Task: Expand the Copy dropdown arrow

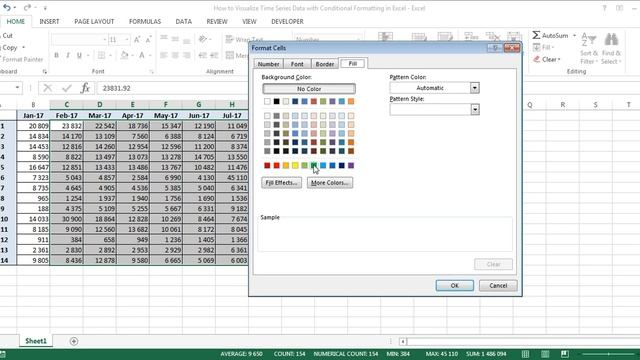Action: [x=23, y=48]
